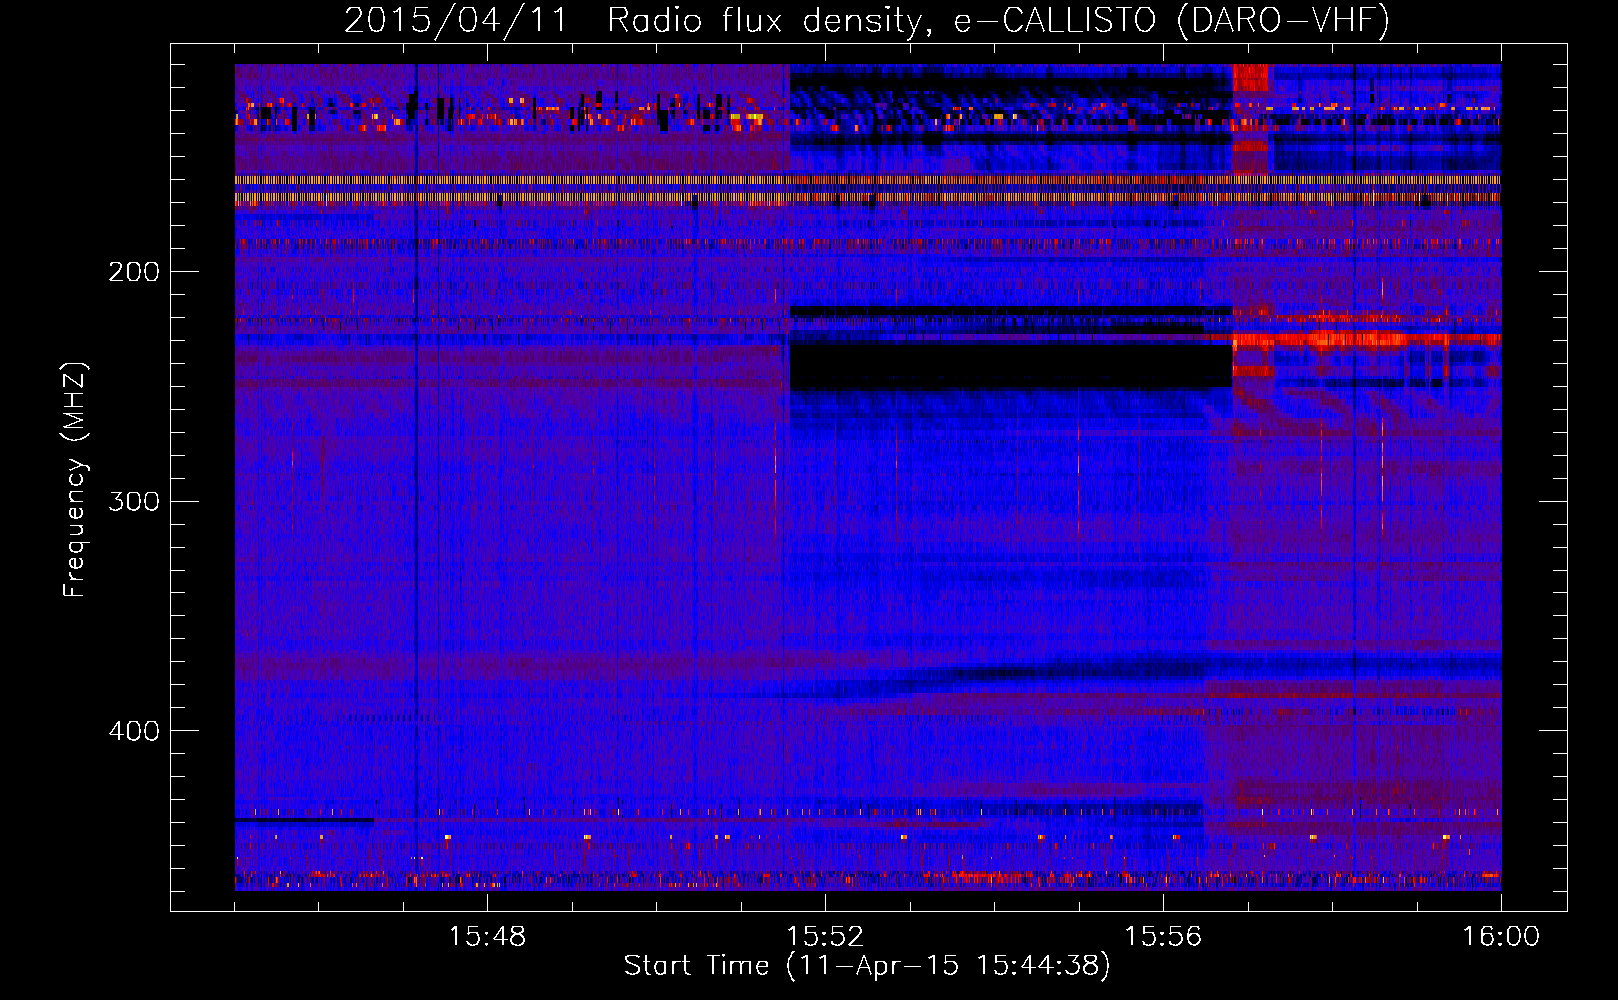Select the "16:00" time tick label

[x=1501, y=937]
